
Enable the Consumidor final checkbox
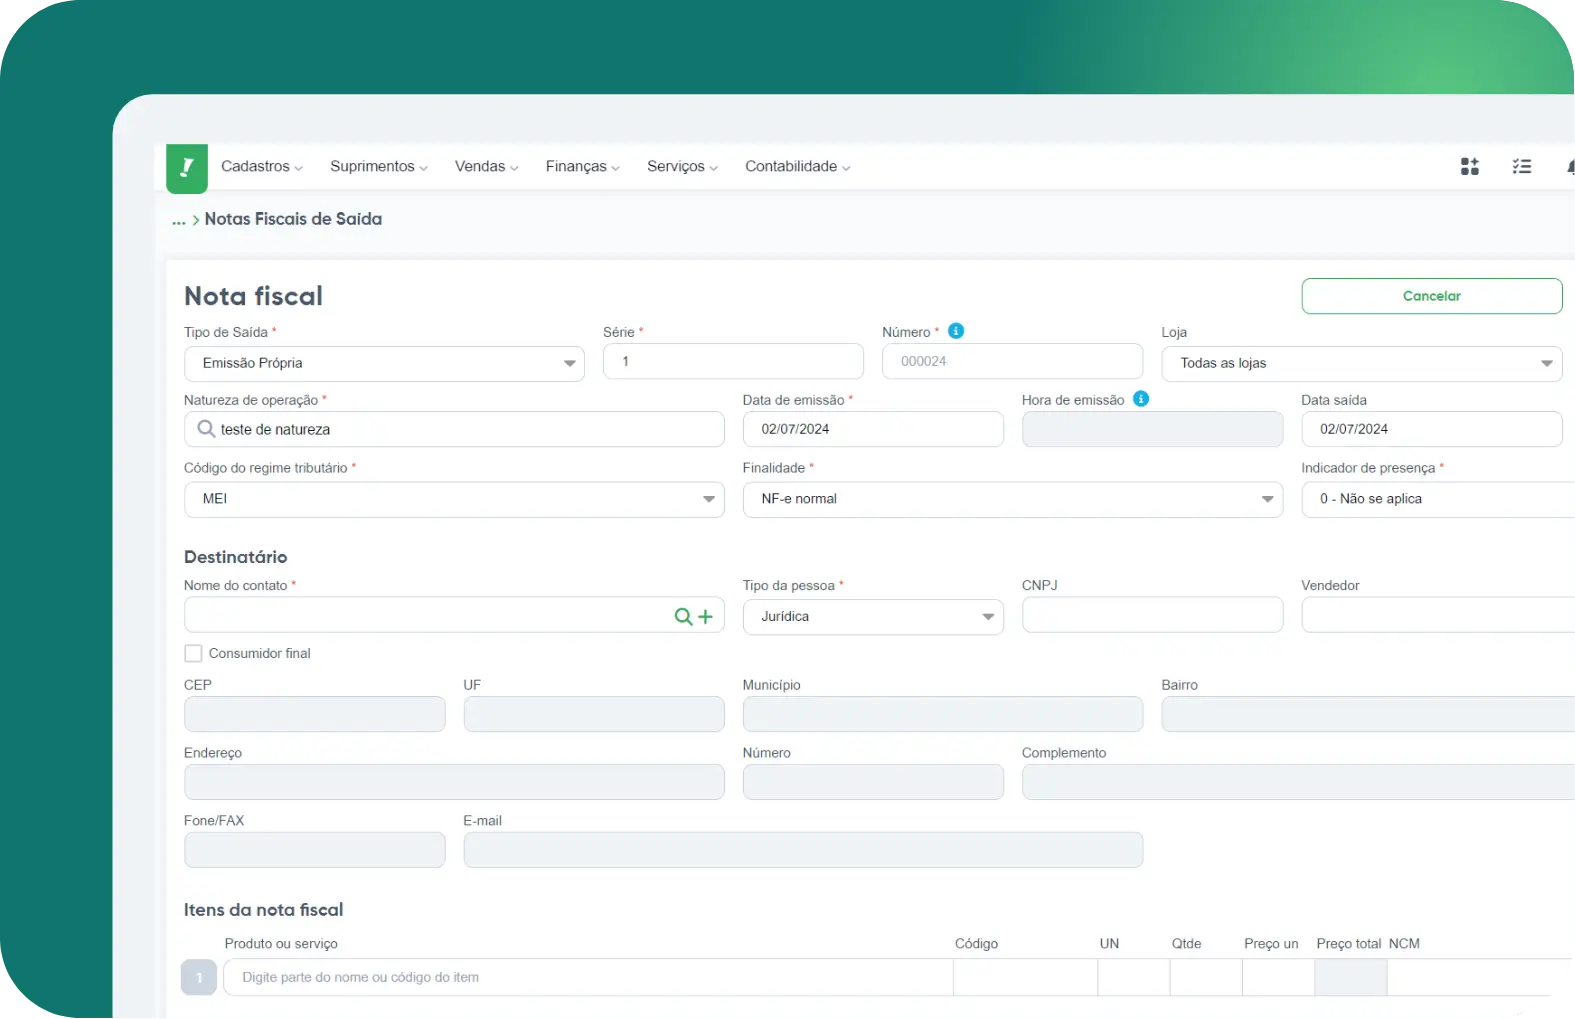[x=194, y=653]
